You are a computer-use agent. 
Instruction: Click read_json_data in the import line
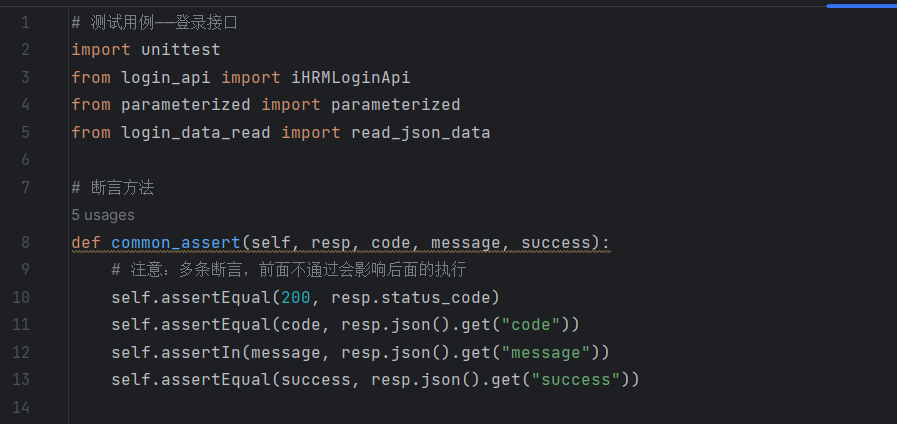(420, 132)
